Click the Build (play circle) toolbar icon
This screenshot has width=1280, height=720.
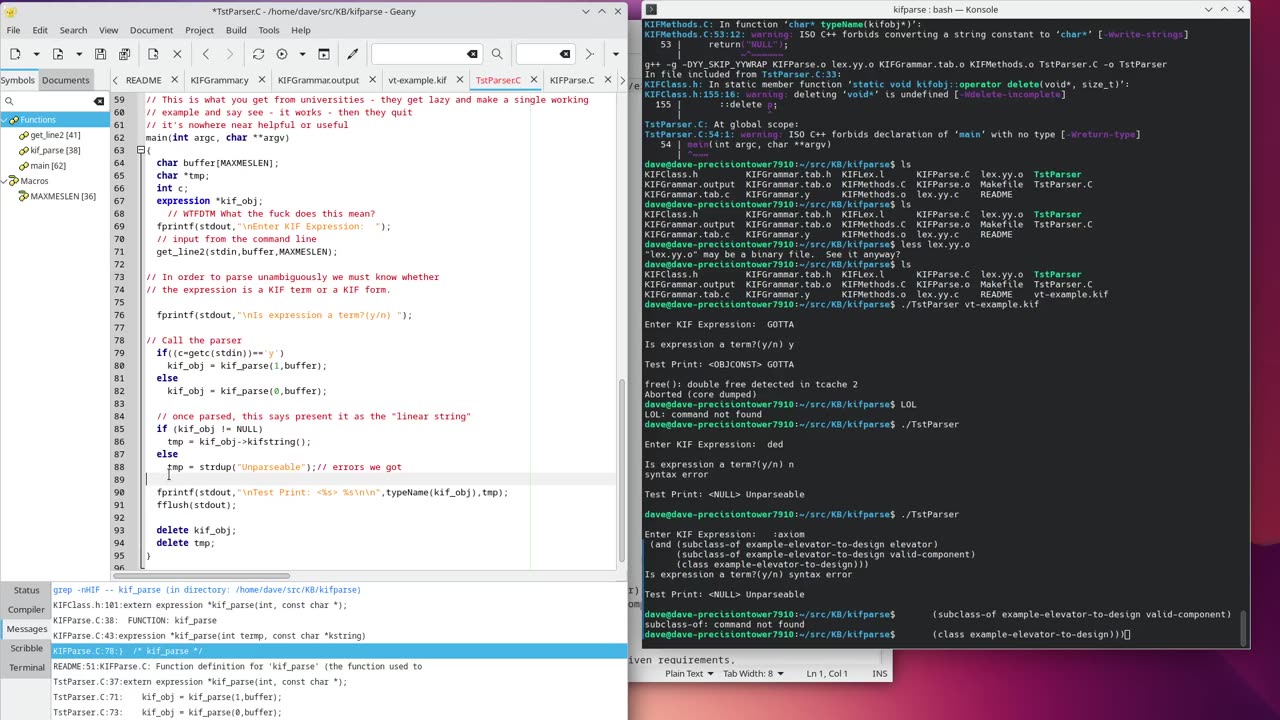(281, 54)
